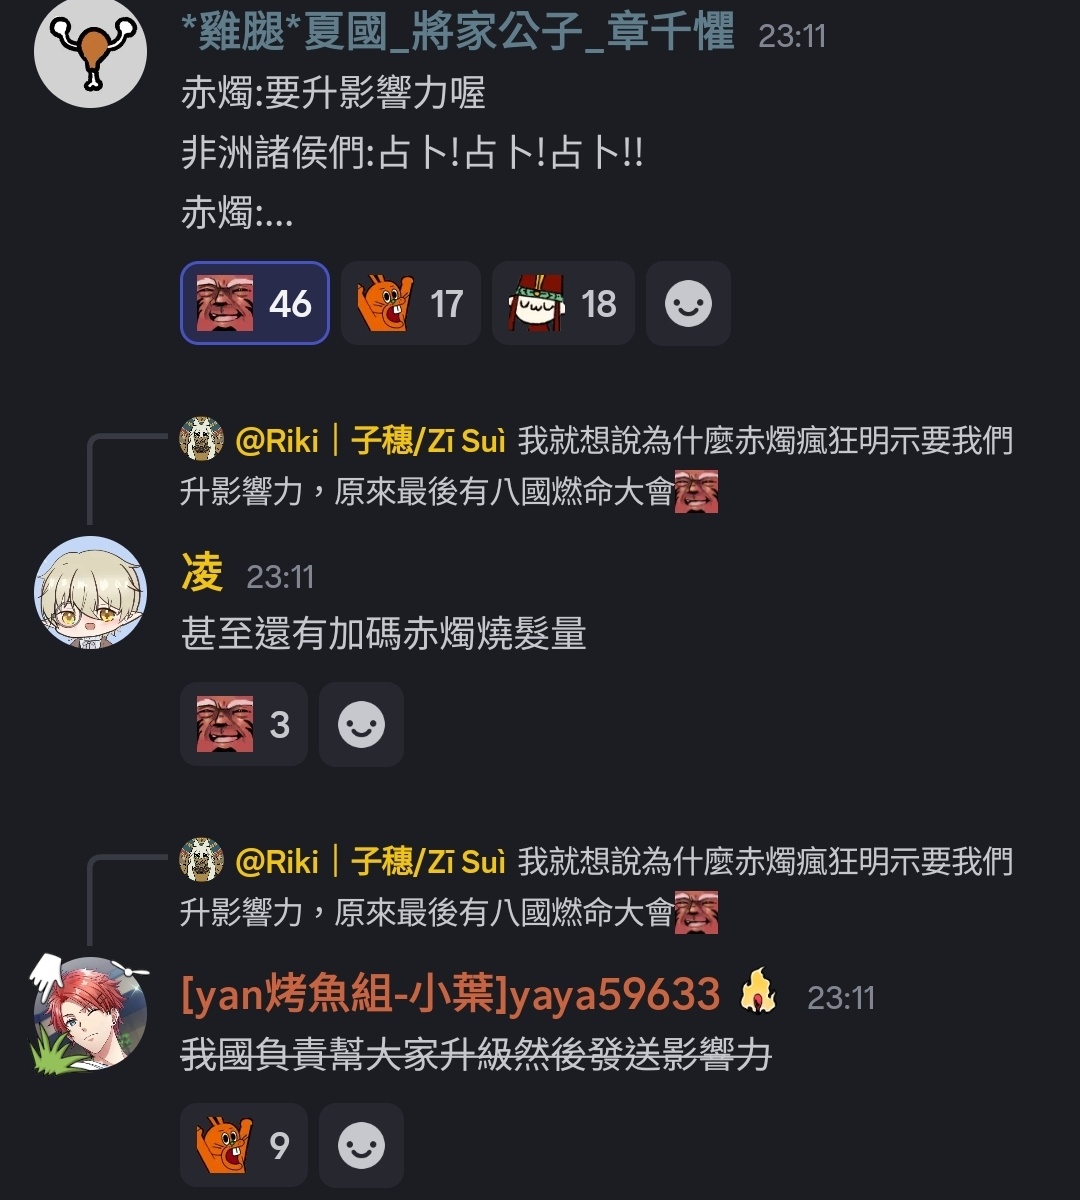Click the username [yan烤魚組-小葉]yaya59633
This screenshot has height=1200, width=1080.
pyautogui.click(x=451, y=994)
